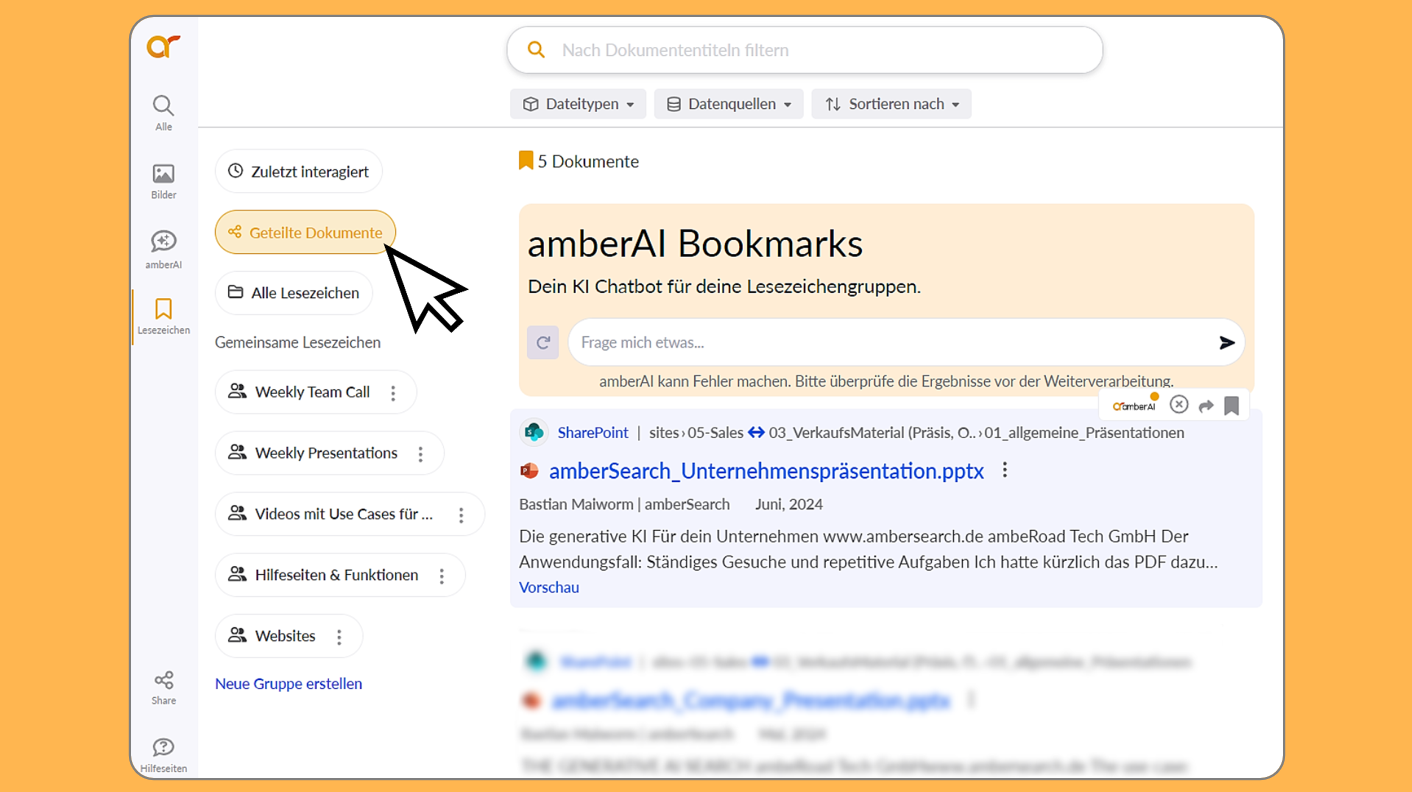The image size is (1412, 792).
Task: Click the Neue Gruppe erstellen link
Action: (289, 684)
